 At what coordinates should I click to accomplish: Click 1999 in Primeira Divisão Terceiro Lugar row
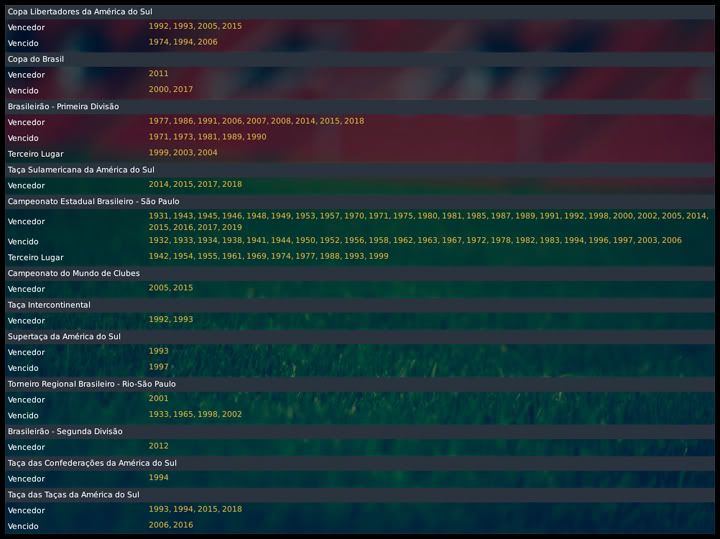pos(158,153)
